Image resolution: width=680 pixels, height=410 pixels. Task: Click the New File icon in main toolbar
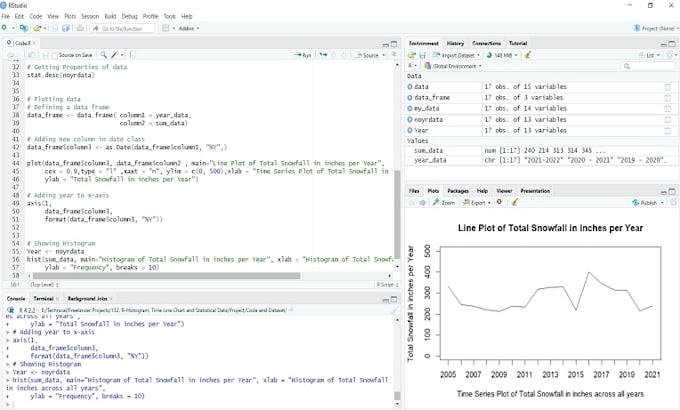4,28
